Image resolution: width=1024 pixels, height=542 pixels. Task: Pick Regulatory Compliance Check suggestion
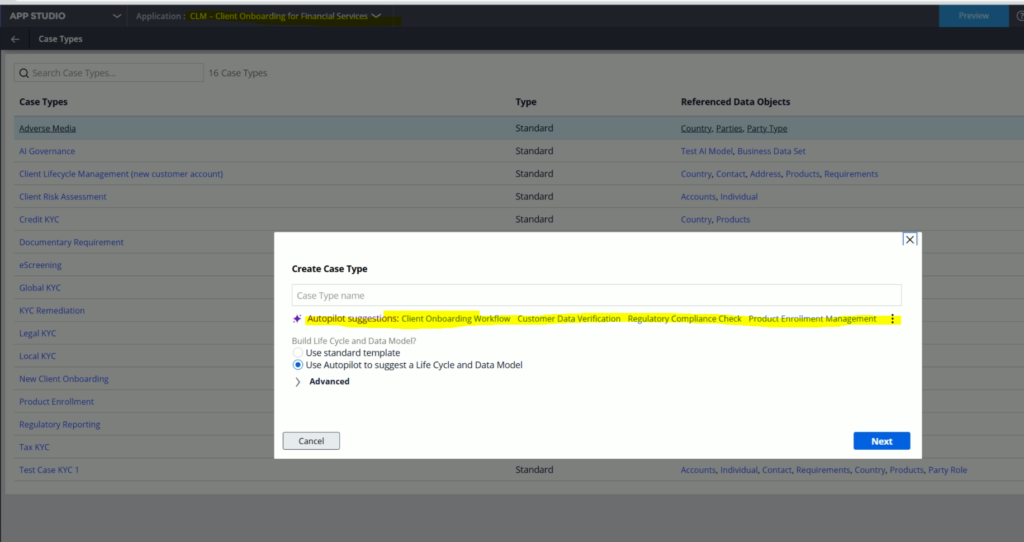(x=684, y=319)
